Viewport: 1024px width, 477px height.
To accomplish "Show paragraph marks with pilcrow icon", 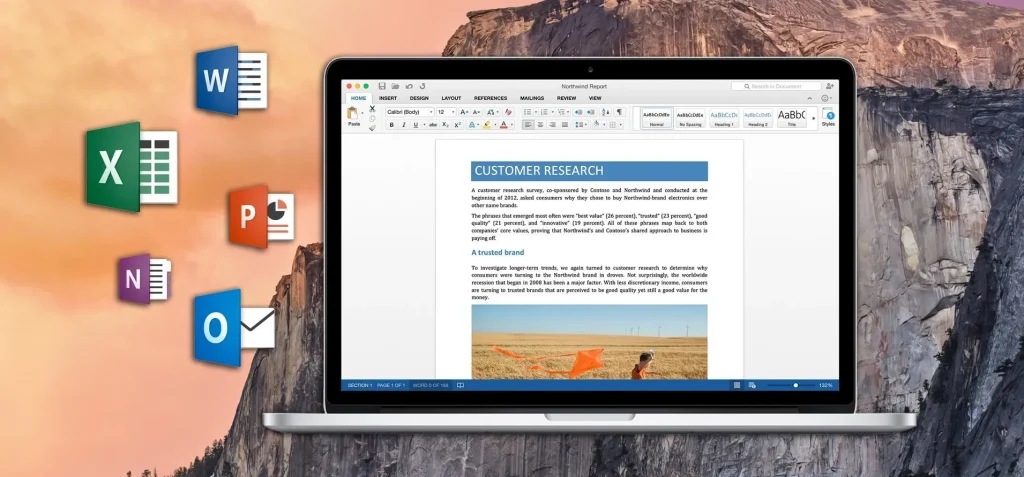I will (x=619, y=112).
